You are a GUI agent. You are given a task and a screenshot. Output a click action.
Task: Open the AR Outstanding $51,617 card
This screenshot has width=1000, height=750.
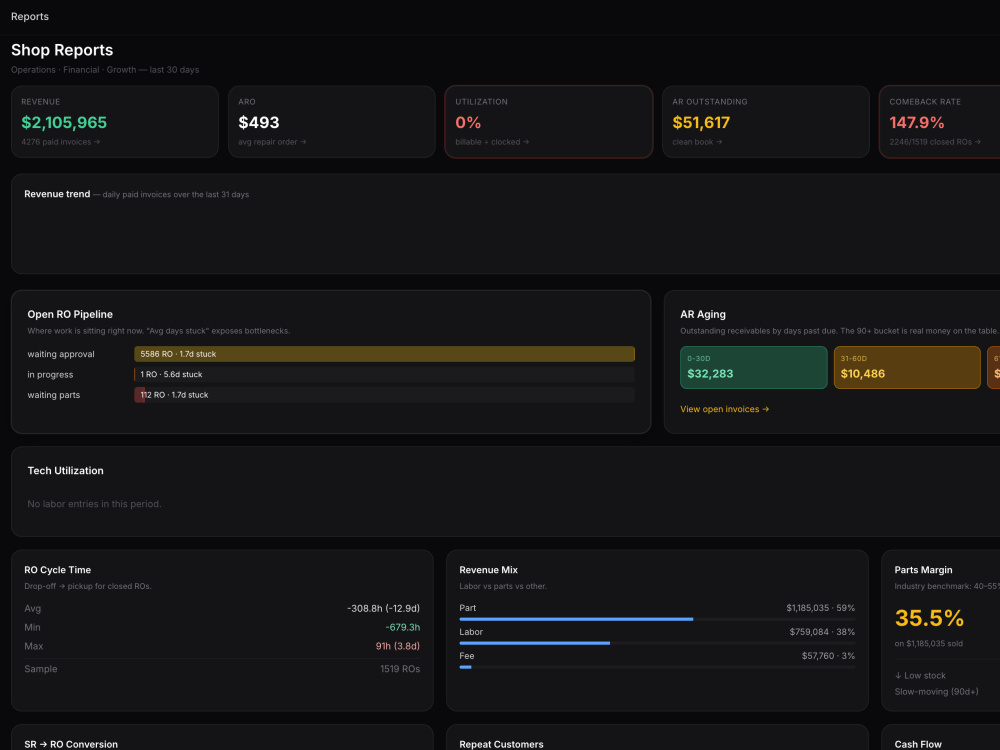(766, 122)
